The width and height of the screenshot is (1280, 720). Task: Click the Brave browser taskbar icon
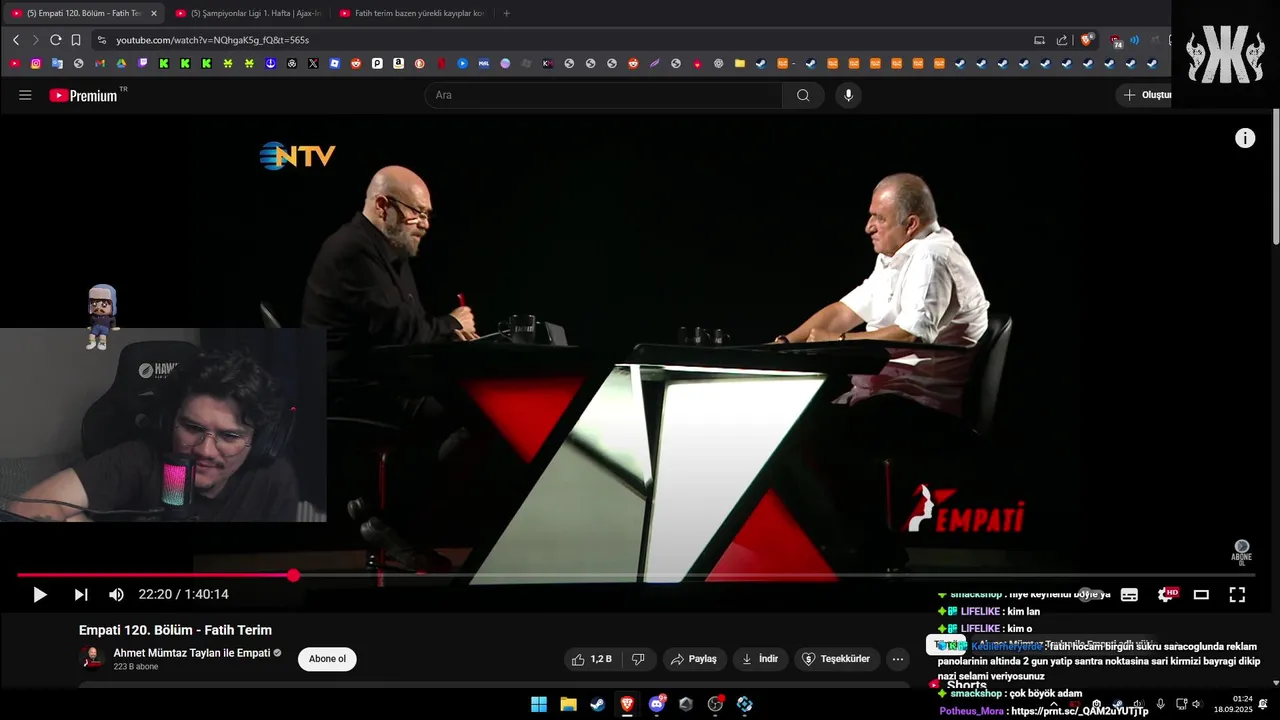click(627, 704)
